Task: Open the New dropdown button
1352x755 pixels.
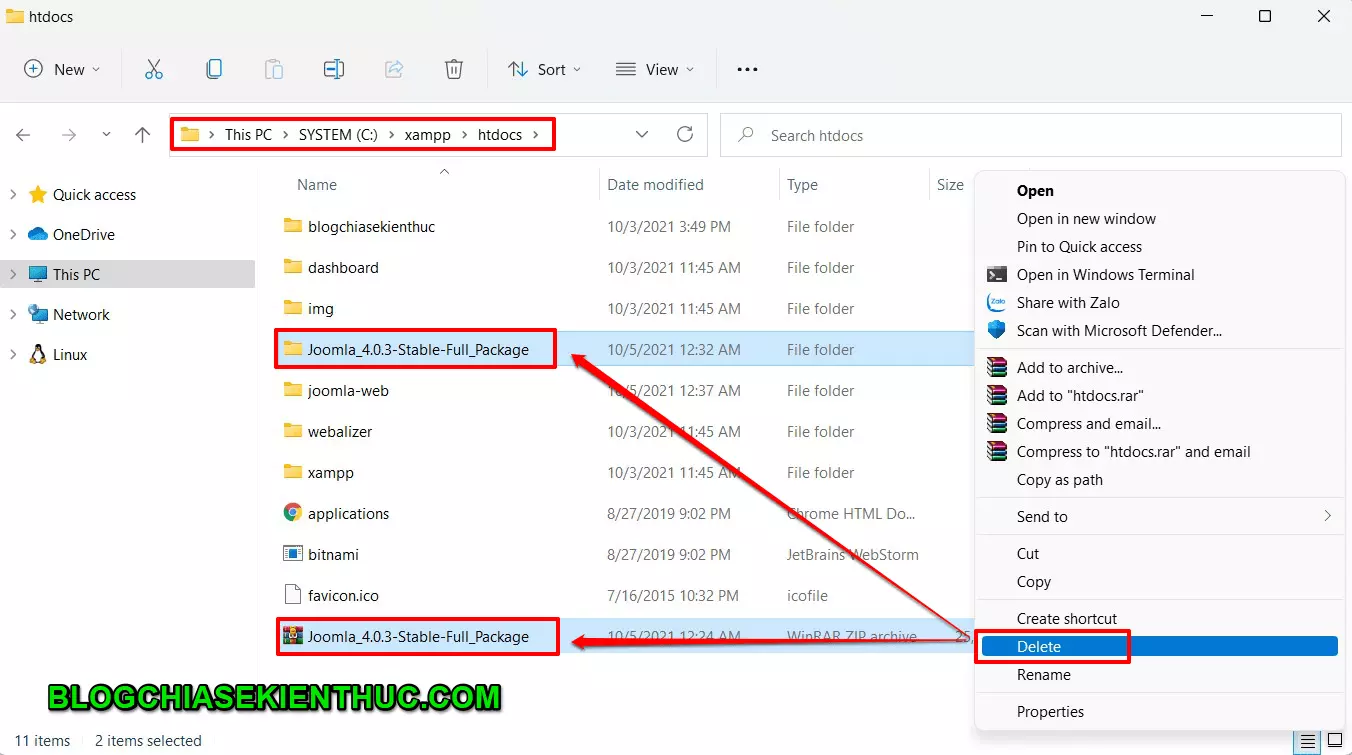Action: pos(62,69)
